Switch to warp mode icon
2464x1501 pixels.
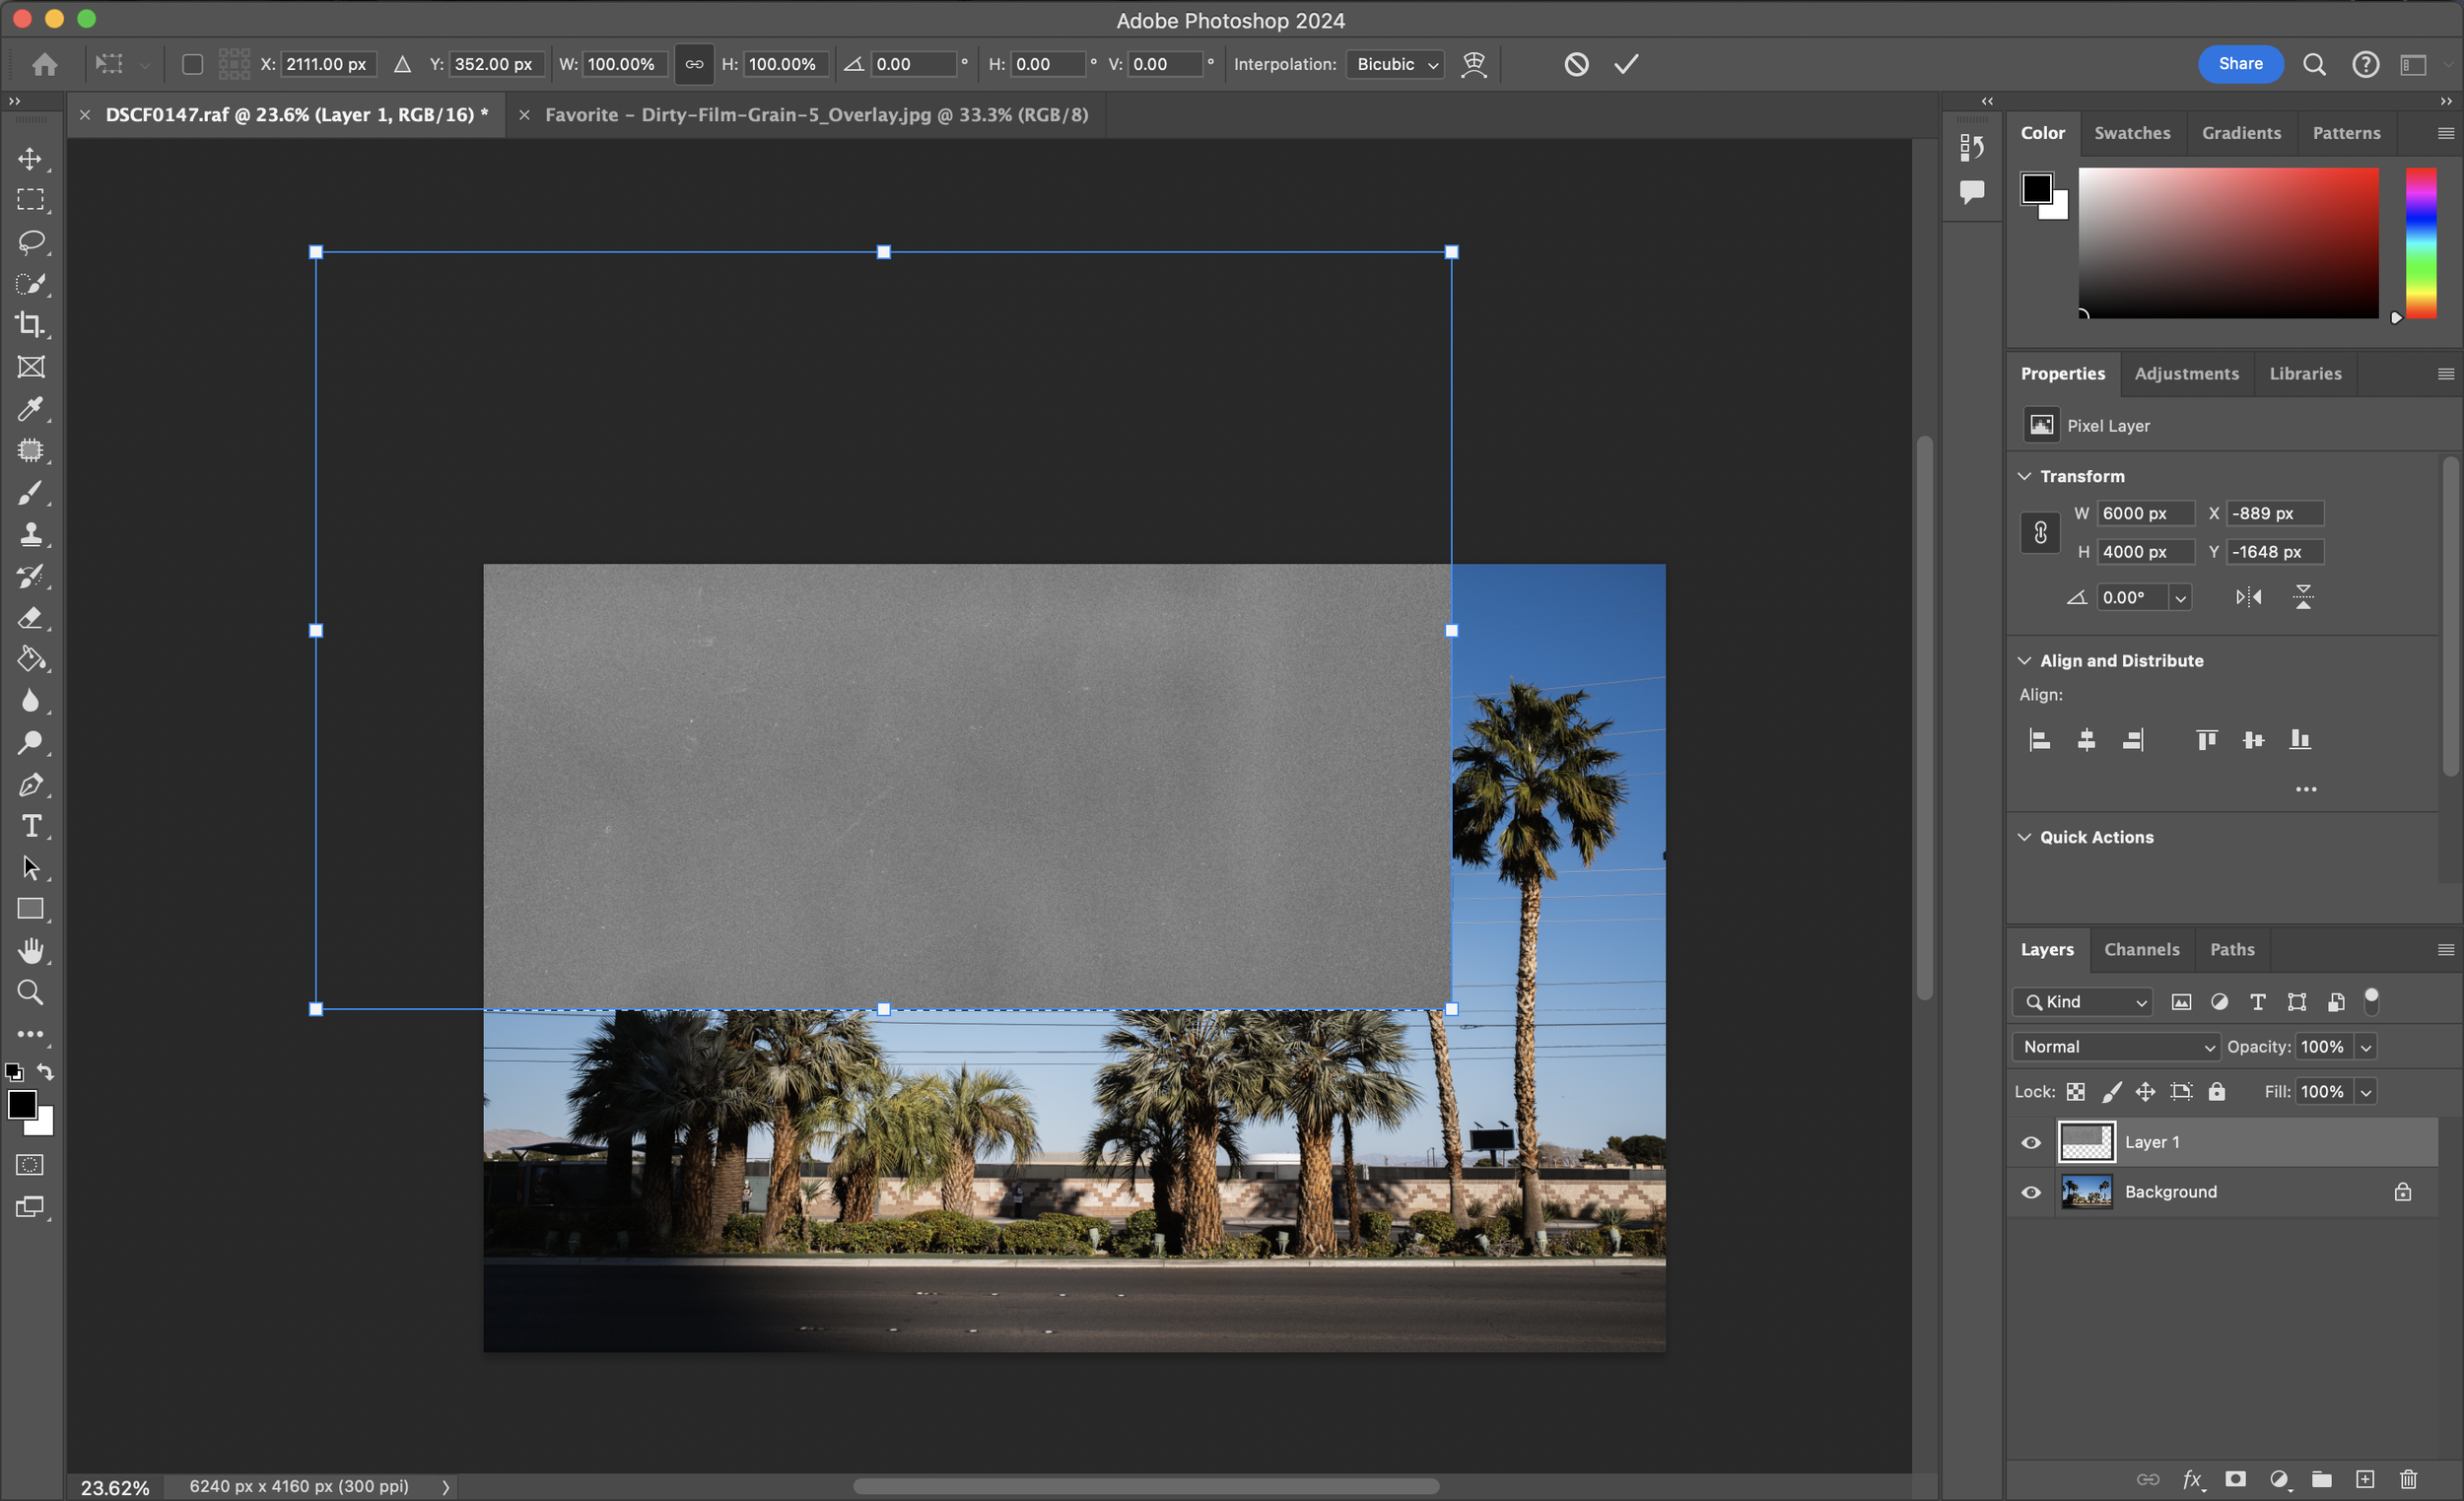point(1473,64)
